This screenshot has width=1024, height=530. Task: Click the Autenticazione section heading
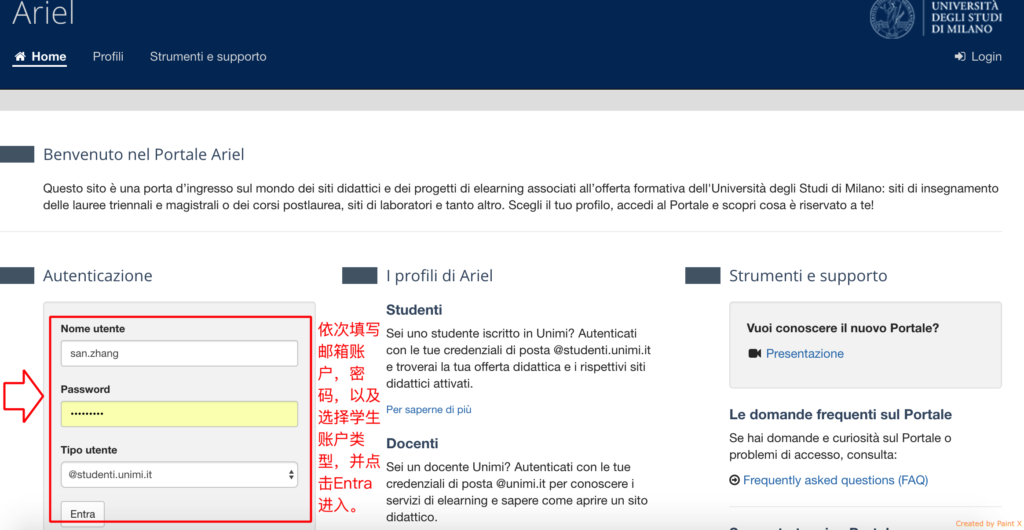click(97, 276)
